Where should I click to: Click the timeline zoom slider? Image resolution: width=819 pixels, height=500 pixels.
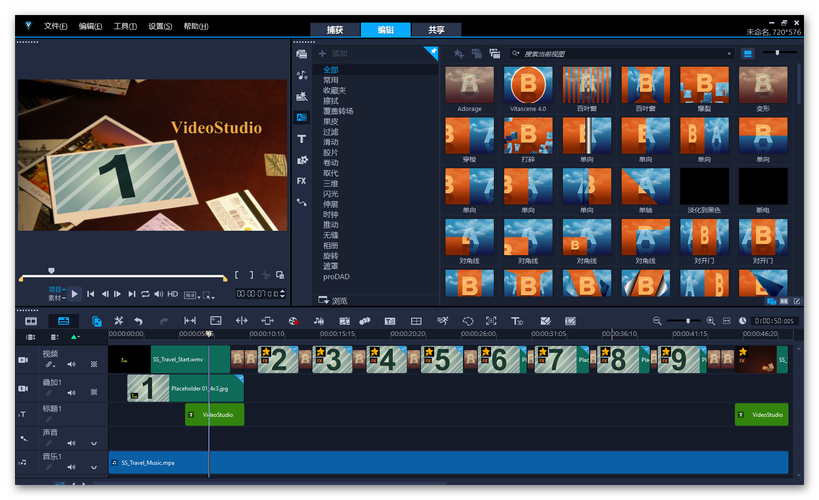tap(684, 321)
